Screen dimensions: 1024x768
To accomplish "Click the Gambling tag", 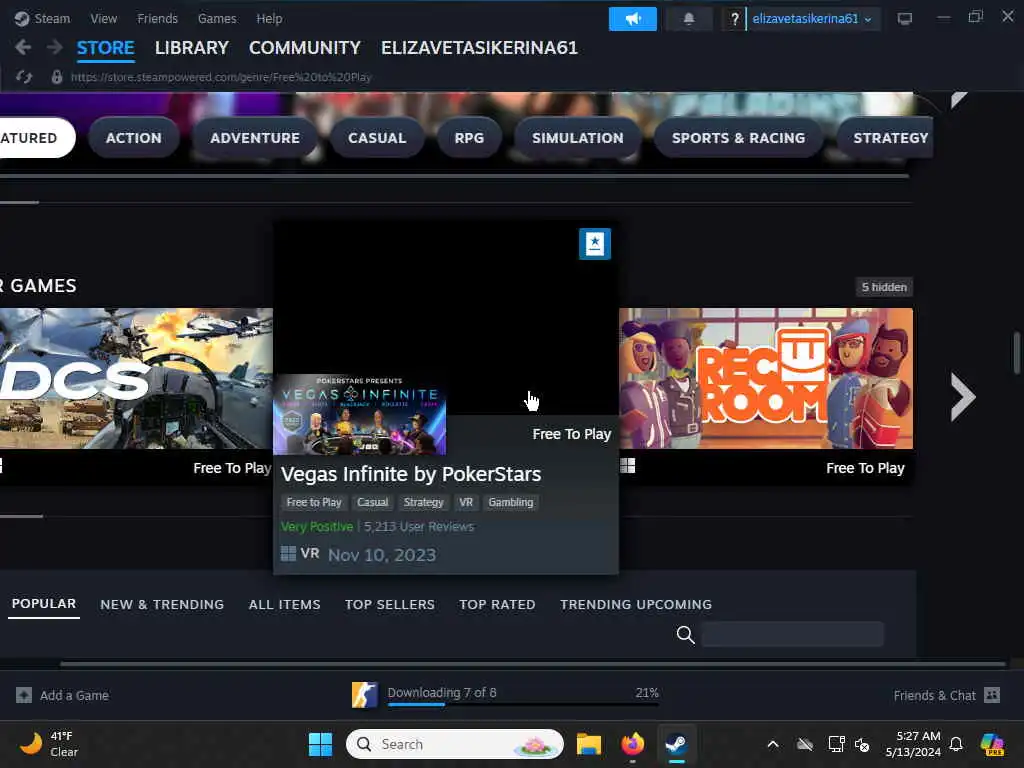I will 510,502.
